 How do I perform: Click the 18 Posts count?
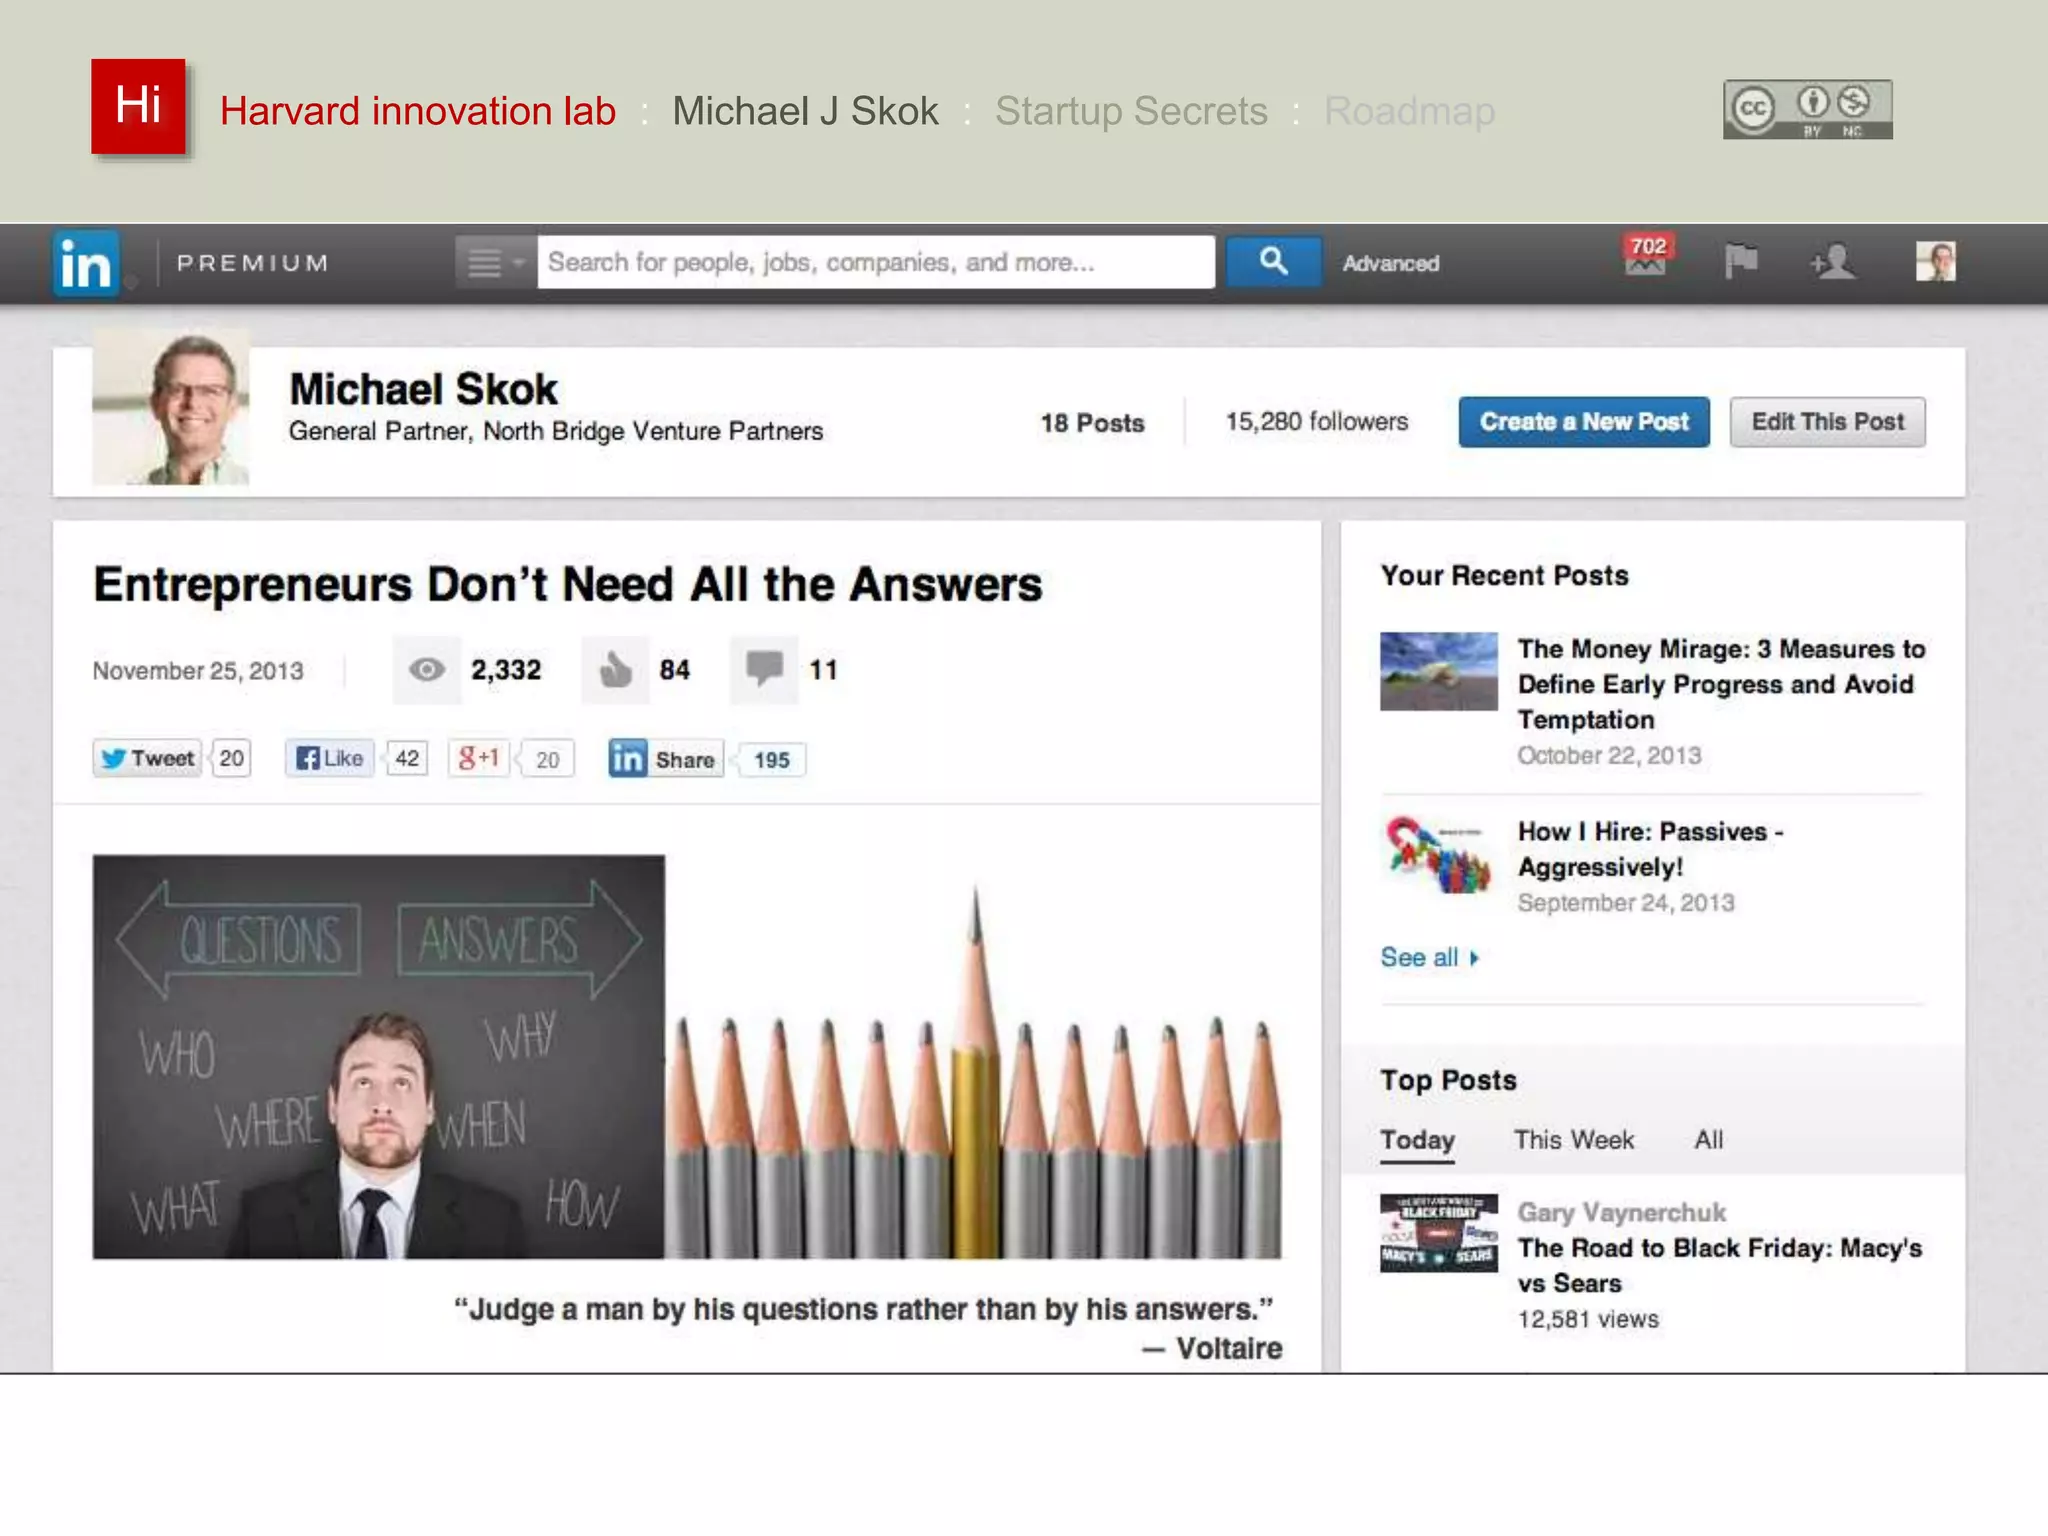(1092, 423)
